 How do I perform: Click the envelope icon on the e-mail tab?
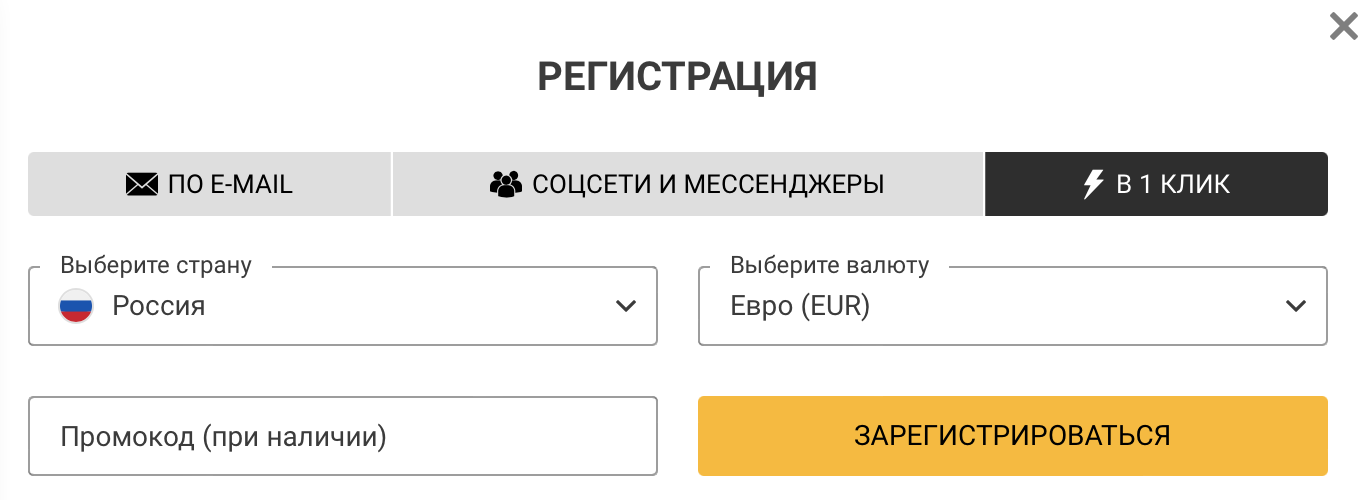click(x=142, y=185)
